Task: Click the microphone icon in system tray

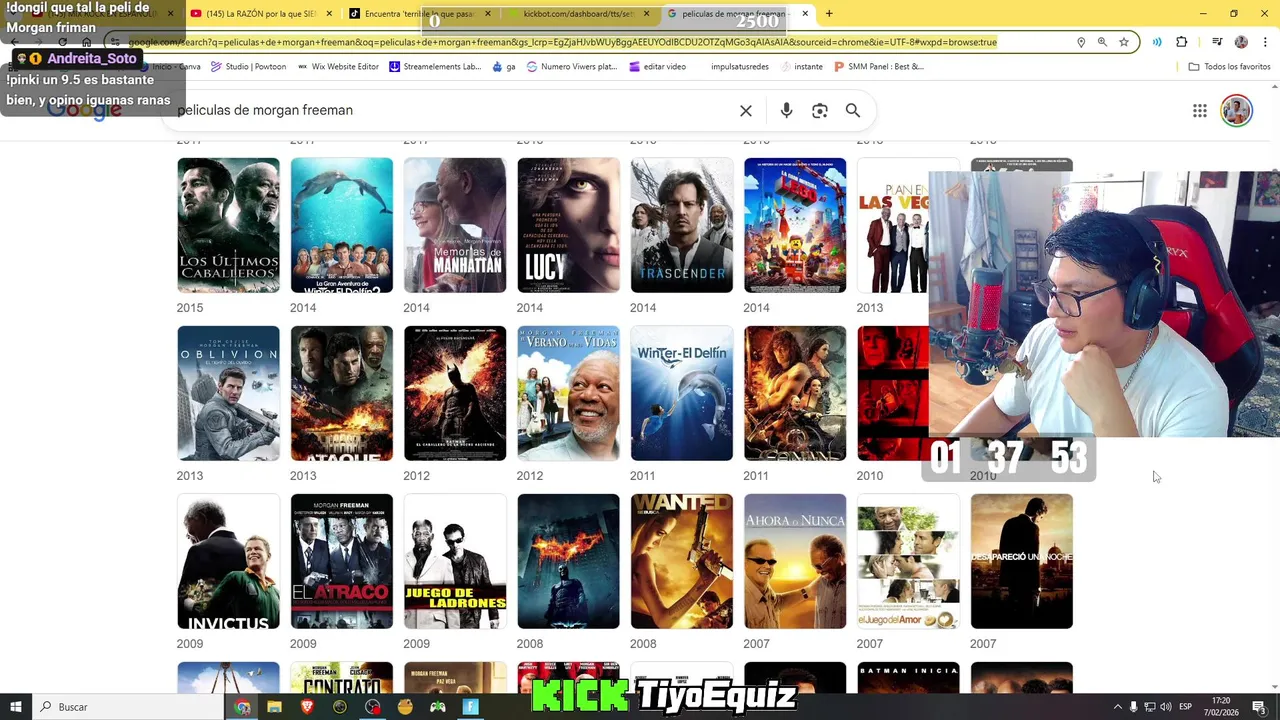Action: pos(1133,707)
